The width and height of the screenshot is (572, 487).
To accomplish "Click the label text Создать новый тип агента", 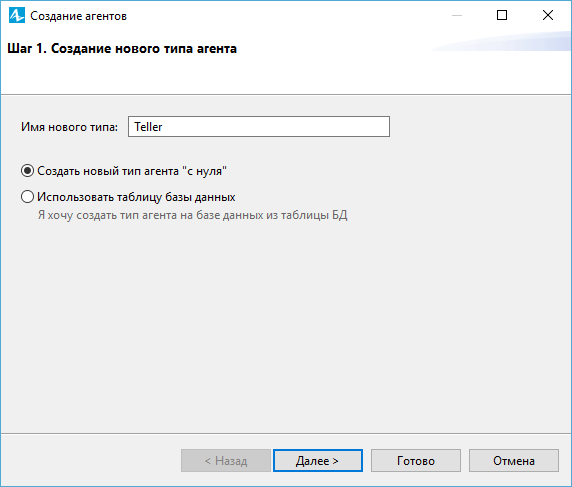I will coord(108,171).
